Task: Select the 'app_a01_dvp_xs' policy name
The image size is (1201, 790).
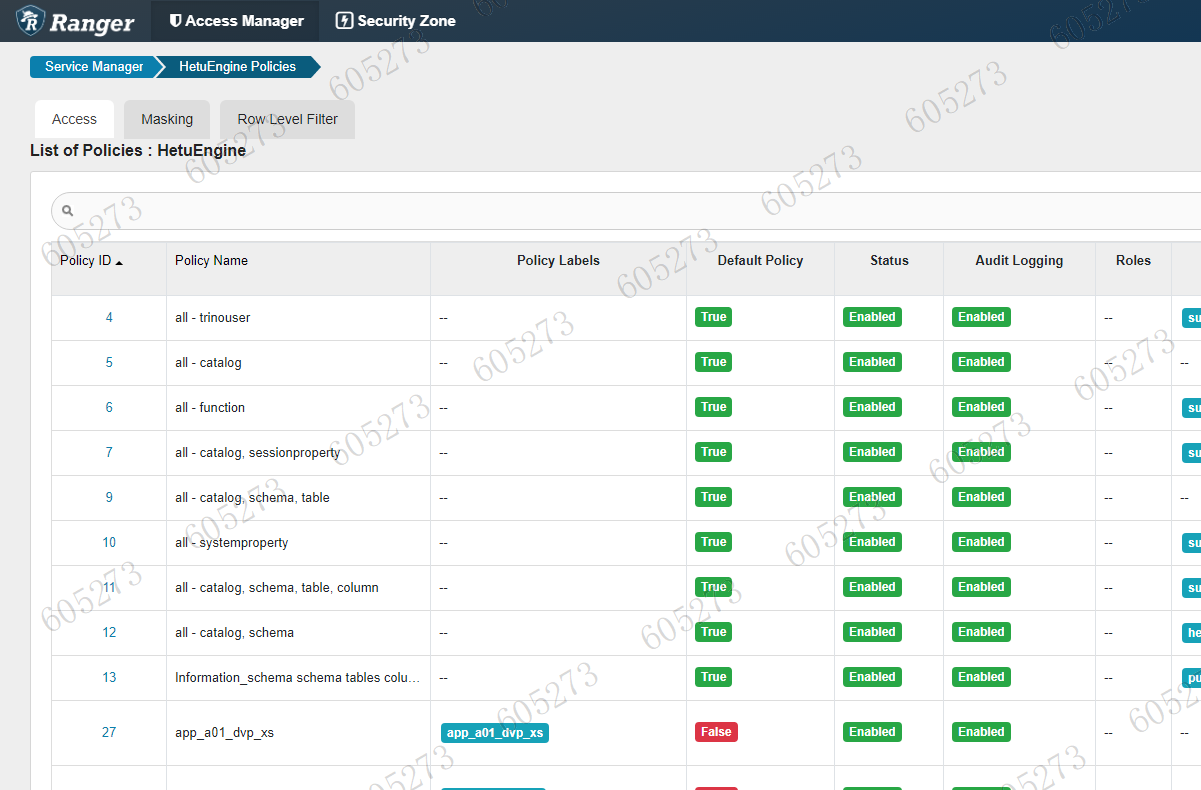Action: [224, 733]
